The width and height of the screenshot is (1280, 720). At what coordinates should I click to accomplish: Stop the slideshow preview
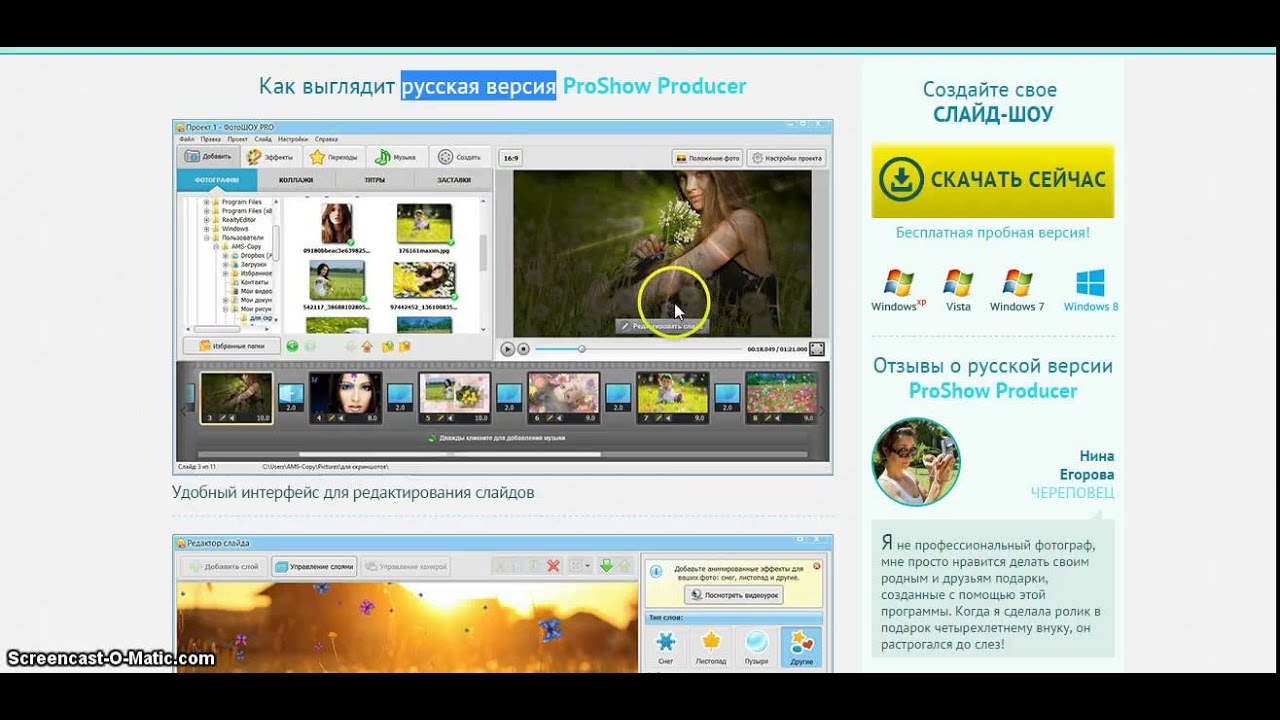[523, 349]
